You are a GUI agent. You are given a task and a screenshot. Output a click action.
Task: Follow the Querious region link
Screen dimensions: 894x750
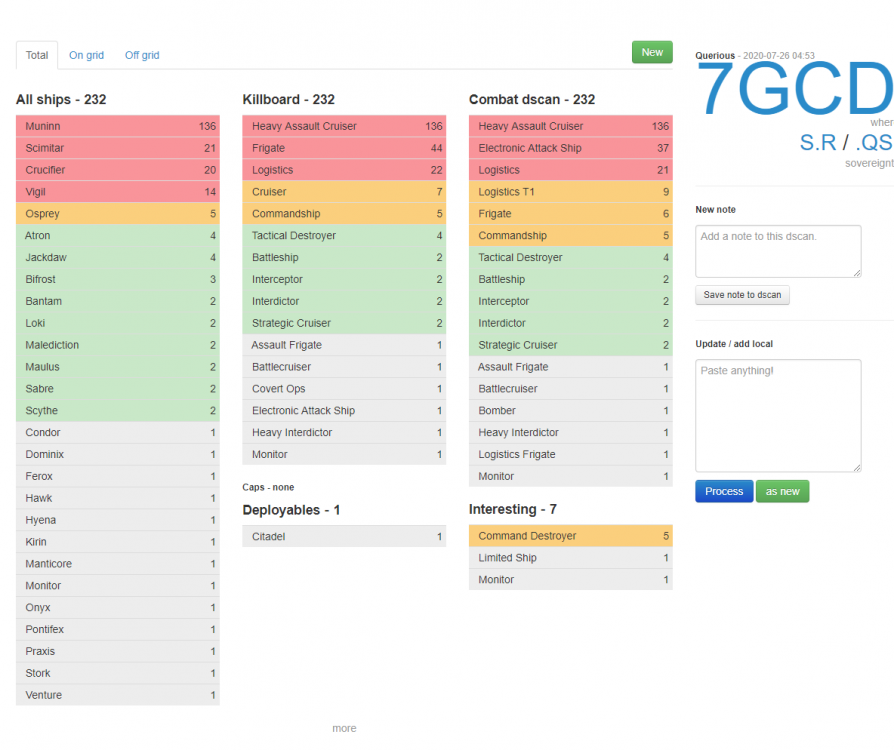(x=715, y=56)
